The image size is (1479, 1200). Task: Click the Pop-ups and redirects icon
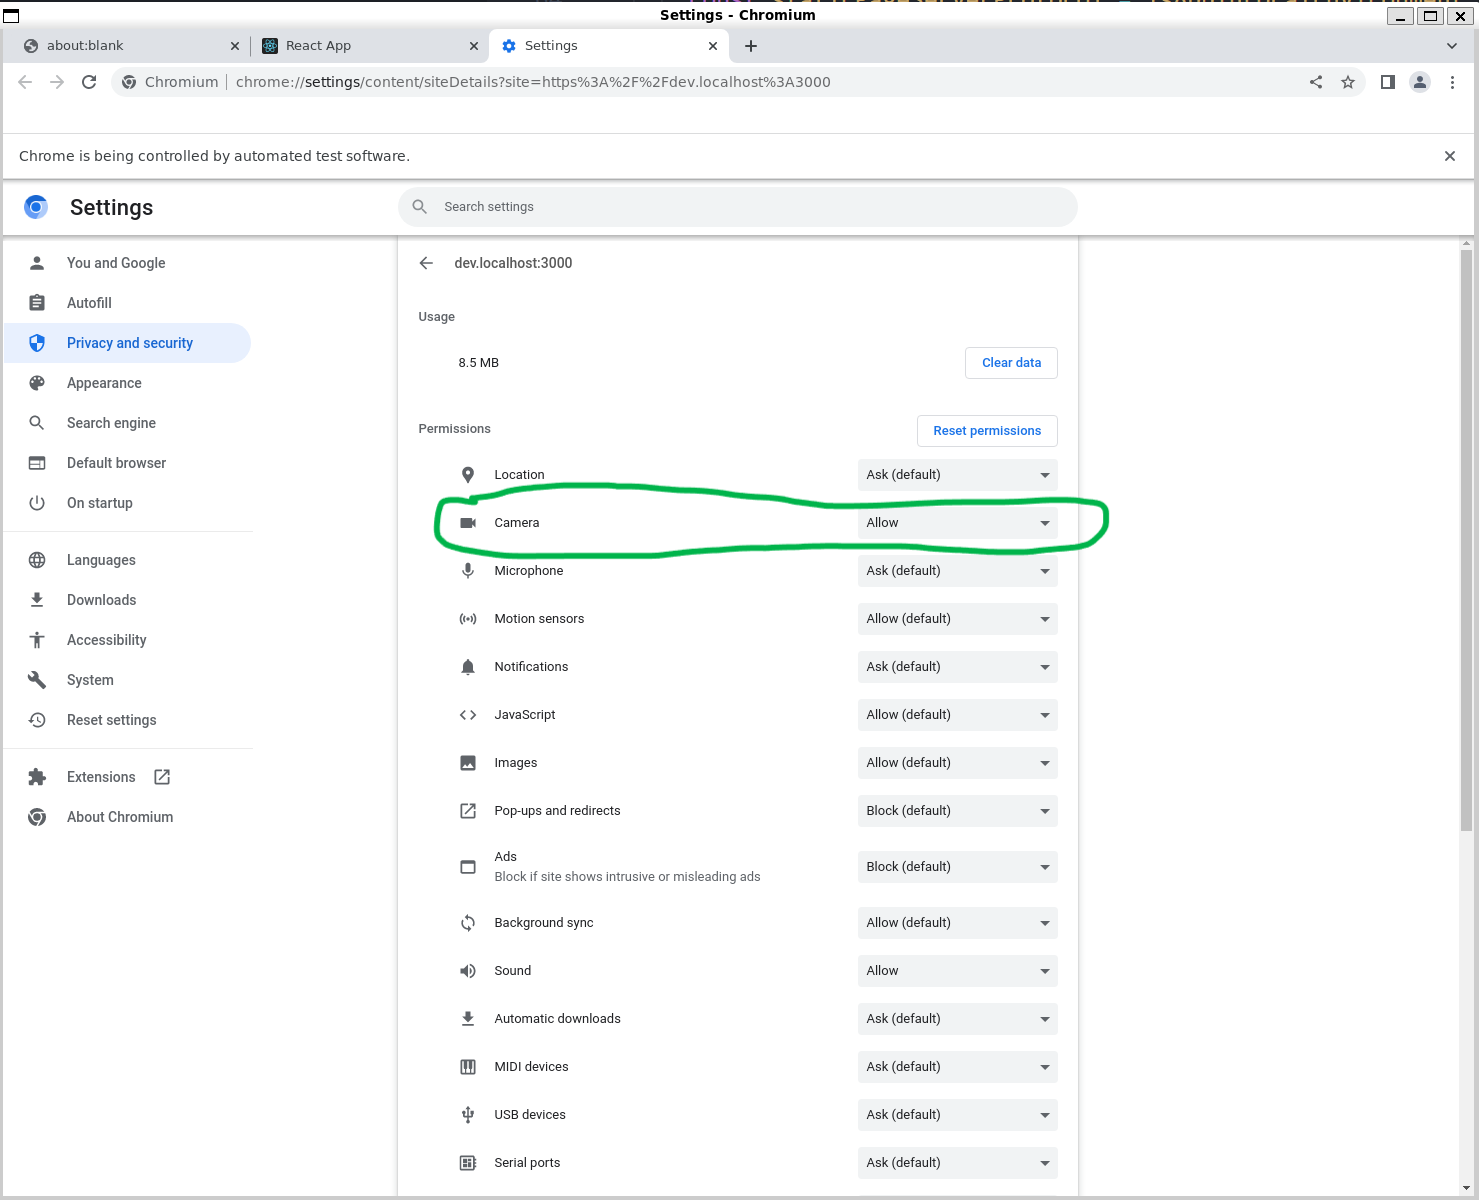tap(468, 811)
